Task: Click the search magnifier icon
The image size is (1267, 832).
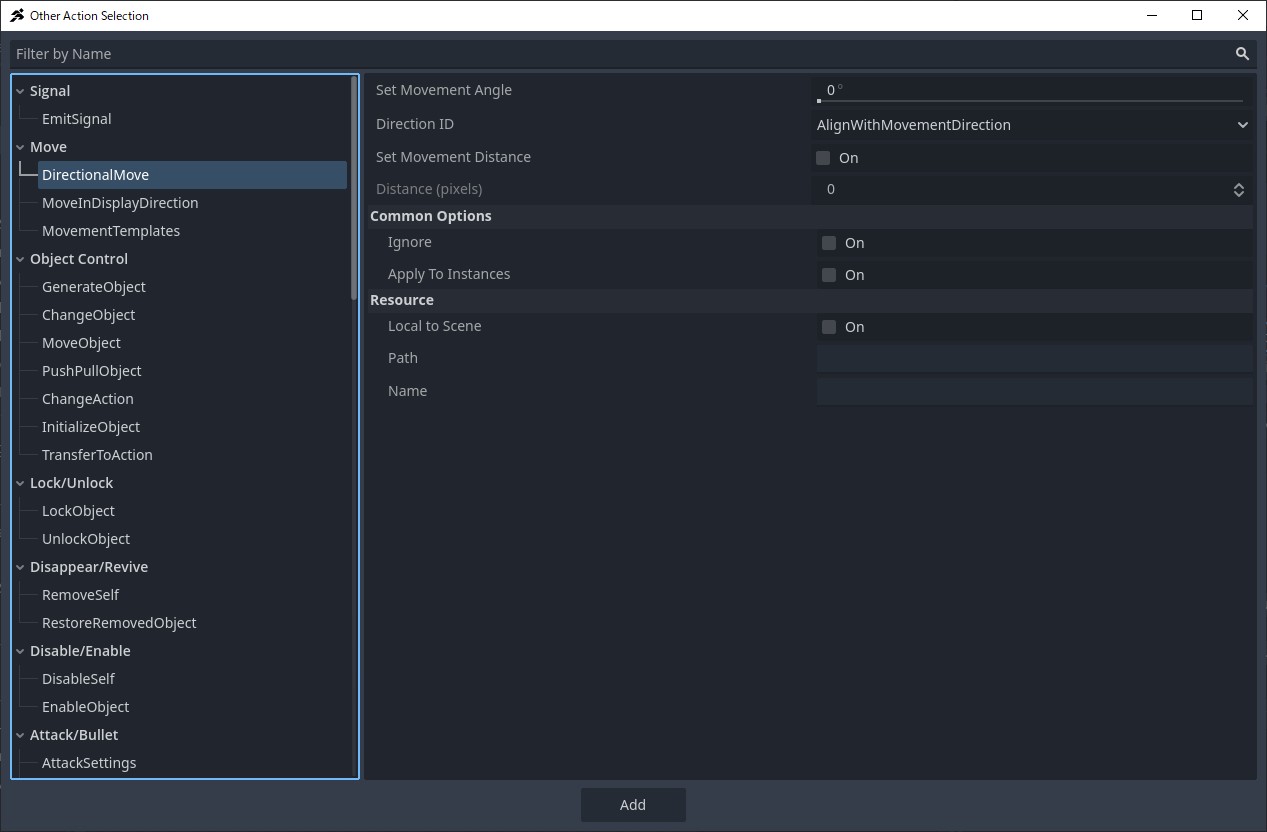Action: coord(1242,54)
